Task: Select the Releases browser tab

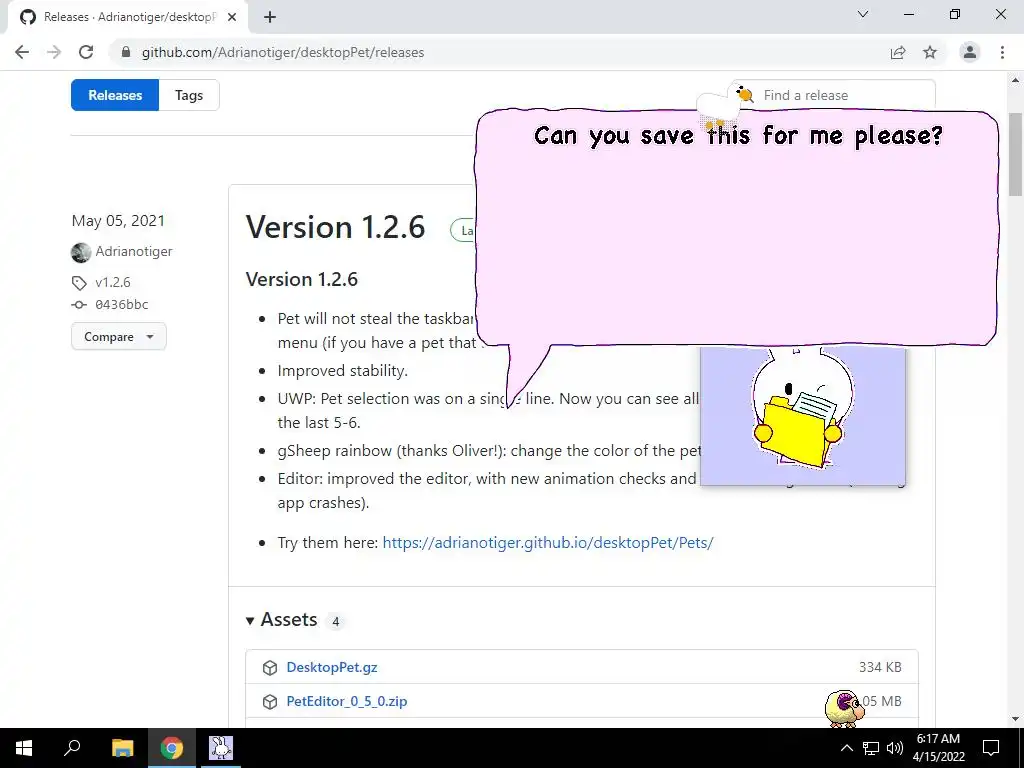Action: pos(127,17)
